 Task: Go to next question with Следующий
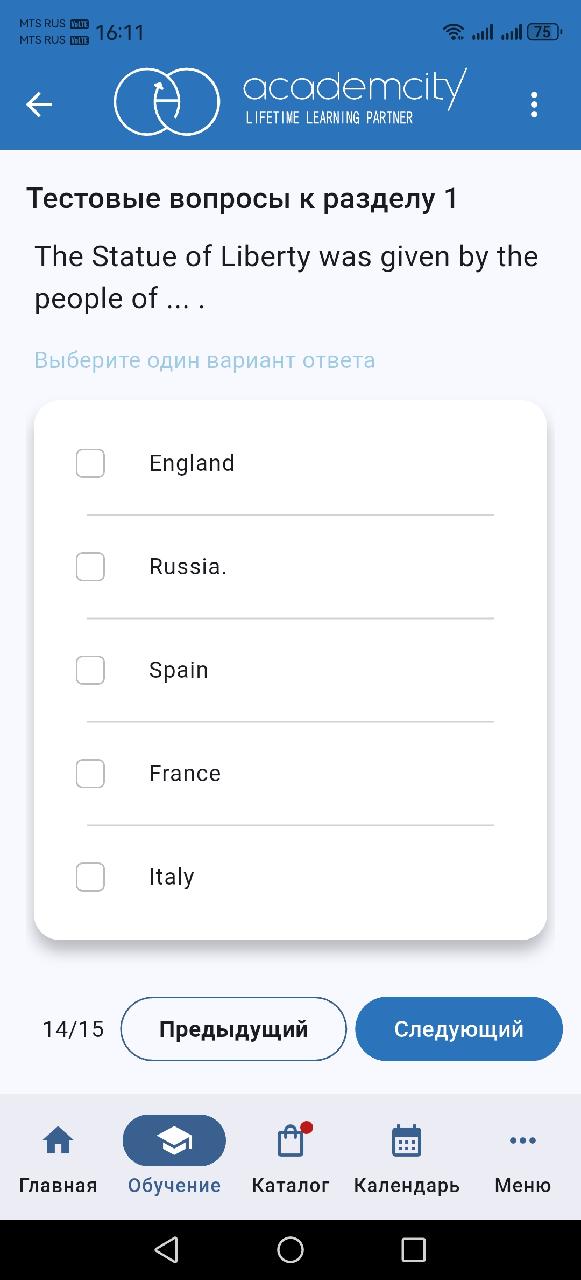[459, 1029]
